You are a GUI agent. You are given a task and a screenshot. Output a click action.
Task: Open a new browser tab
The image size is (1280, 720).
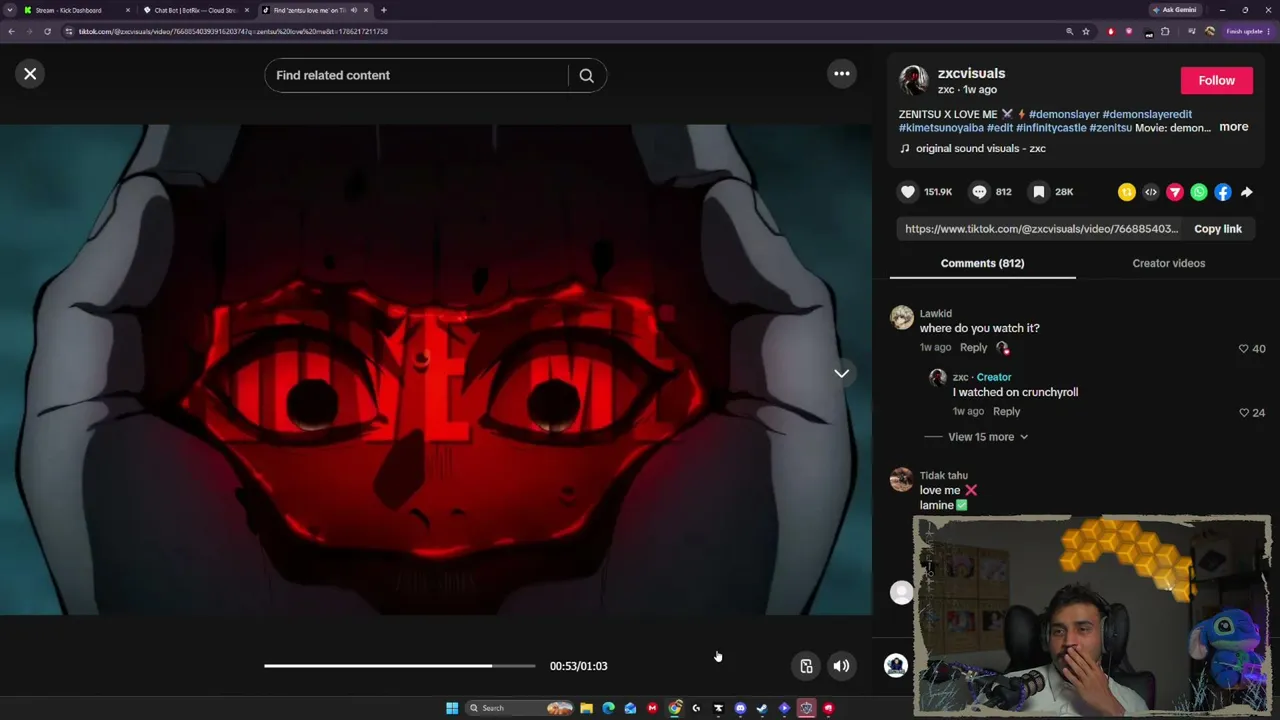[383, 10]
